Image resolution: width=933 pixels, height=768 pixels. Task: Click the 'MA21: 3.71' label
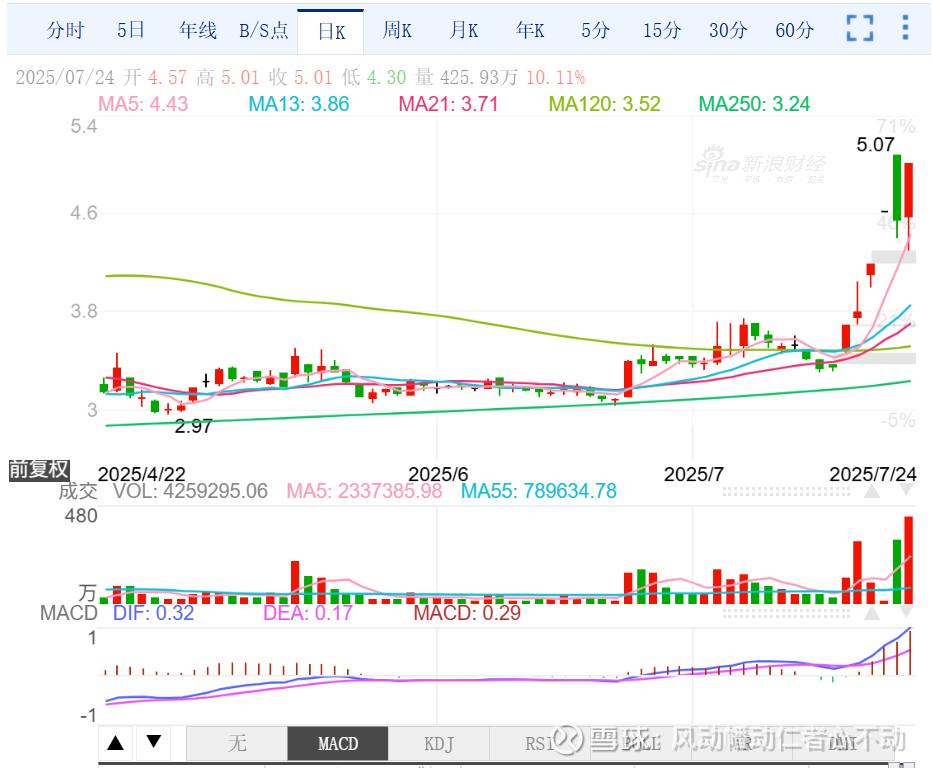[x=448, y=104]
